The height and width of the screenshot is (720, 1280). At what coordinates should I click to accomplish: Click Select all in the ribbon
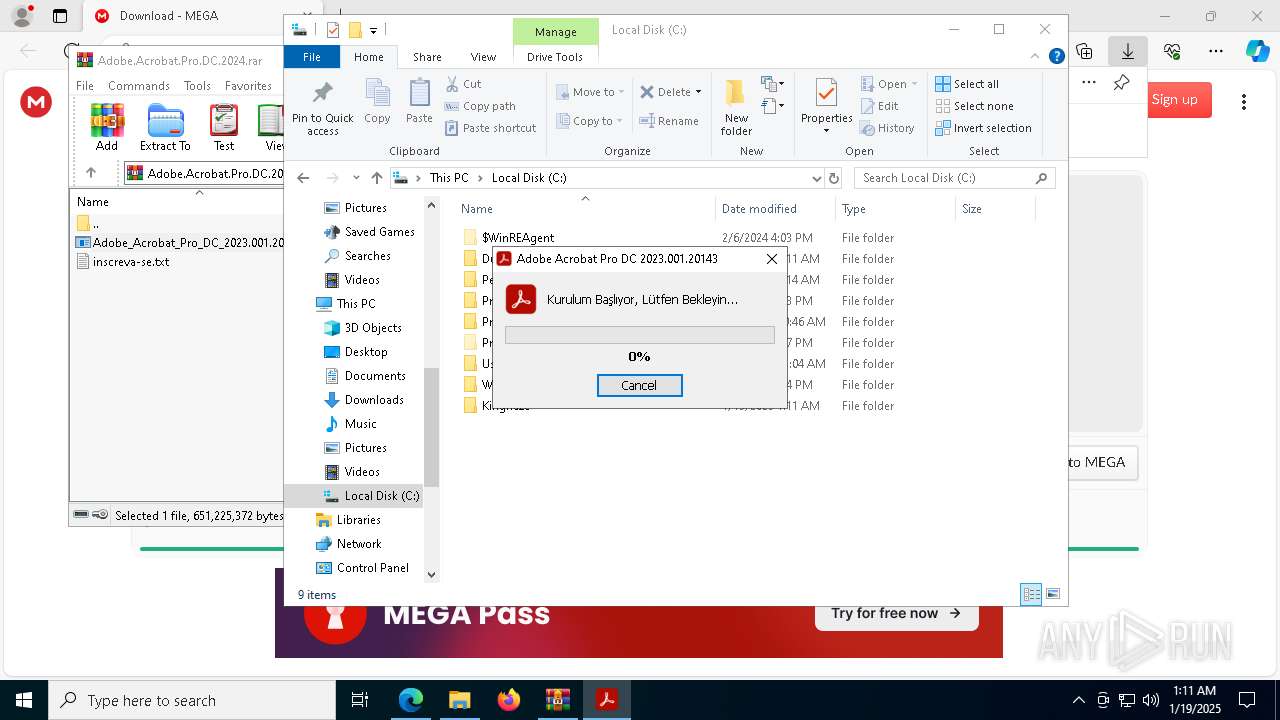click(967, 84)
